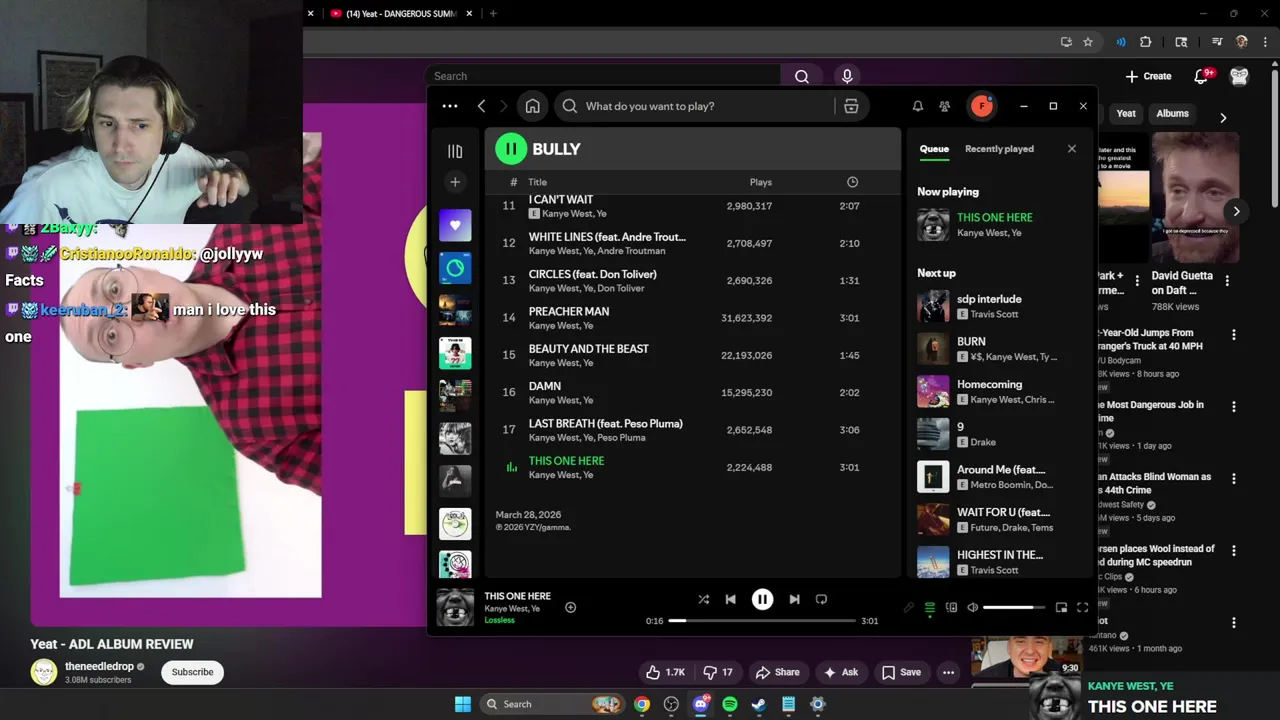
Task: Play track WHITE LINES
Action: click(692, 243)
